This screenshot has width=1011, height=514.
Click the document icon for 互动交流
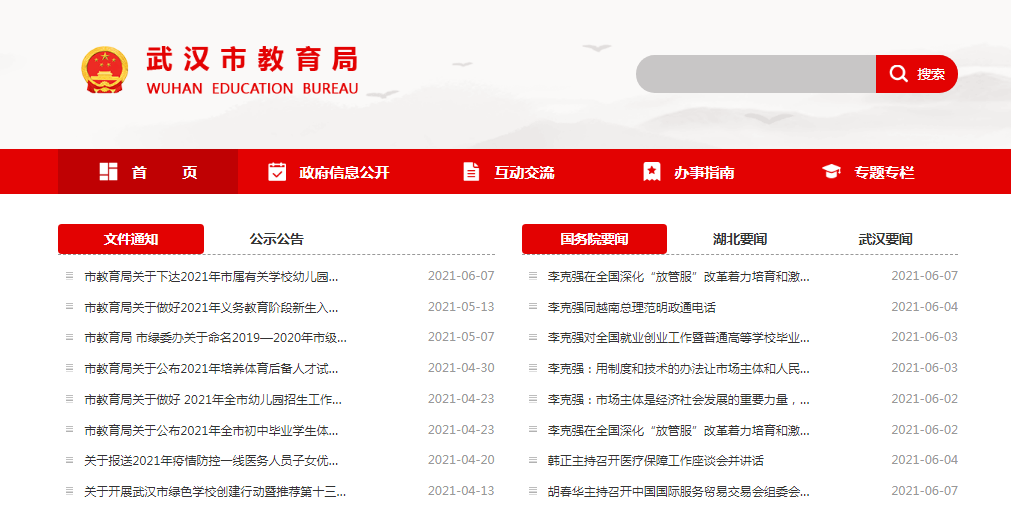[x=471, y=172]
